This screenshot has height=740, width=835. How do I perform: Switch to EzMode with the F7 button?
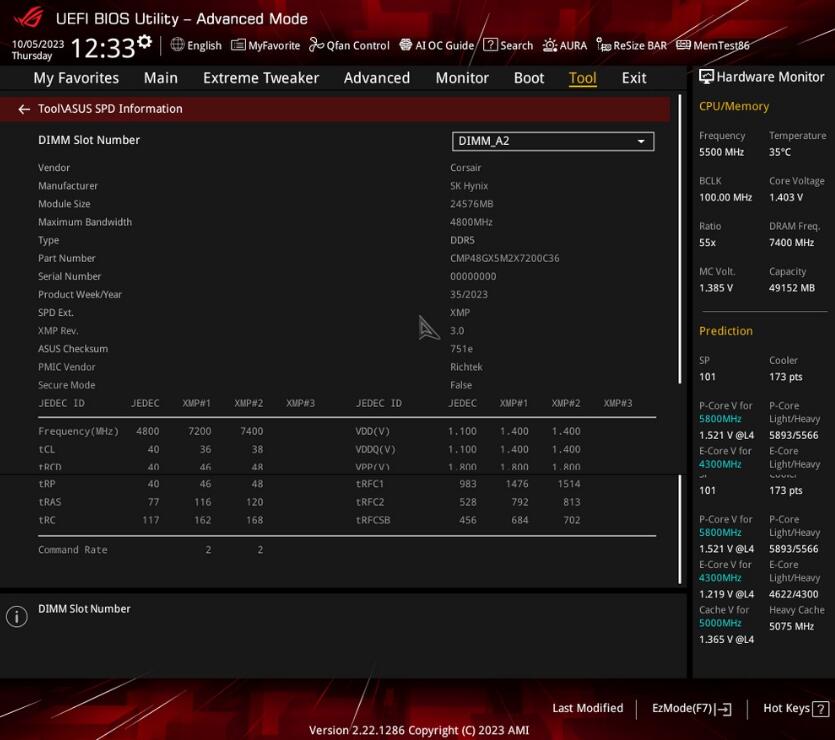click(689, 708)
